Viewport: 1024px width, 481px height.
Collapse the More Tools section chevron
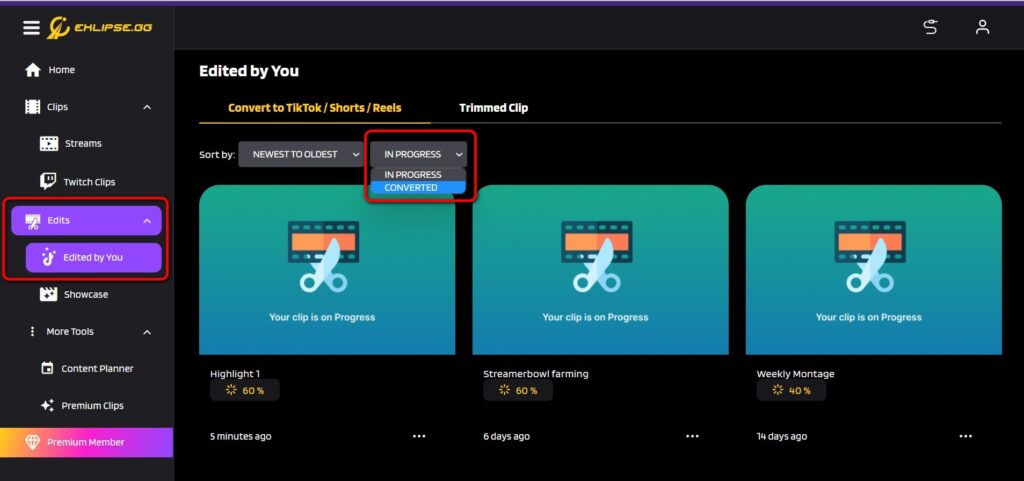[x=147, y=332]
